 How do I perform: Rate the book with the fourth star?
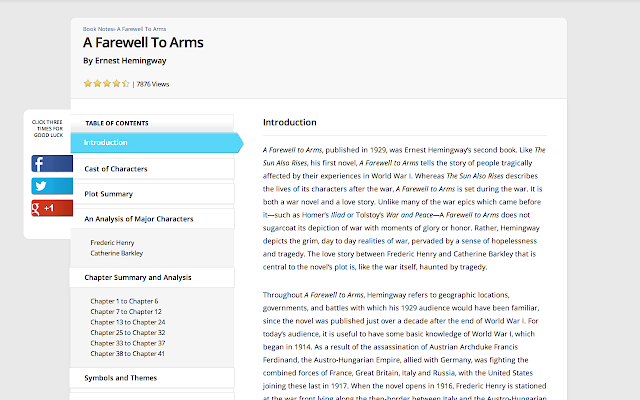tap(116, 84)
